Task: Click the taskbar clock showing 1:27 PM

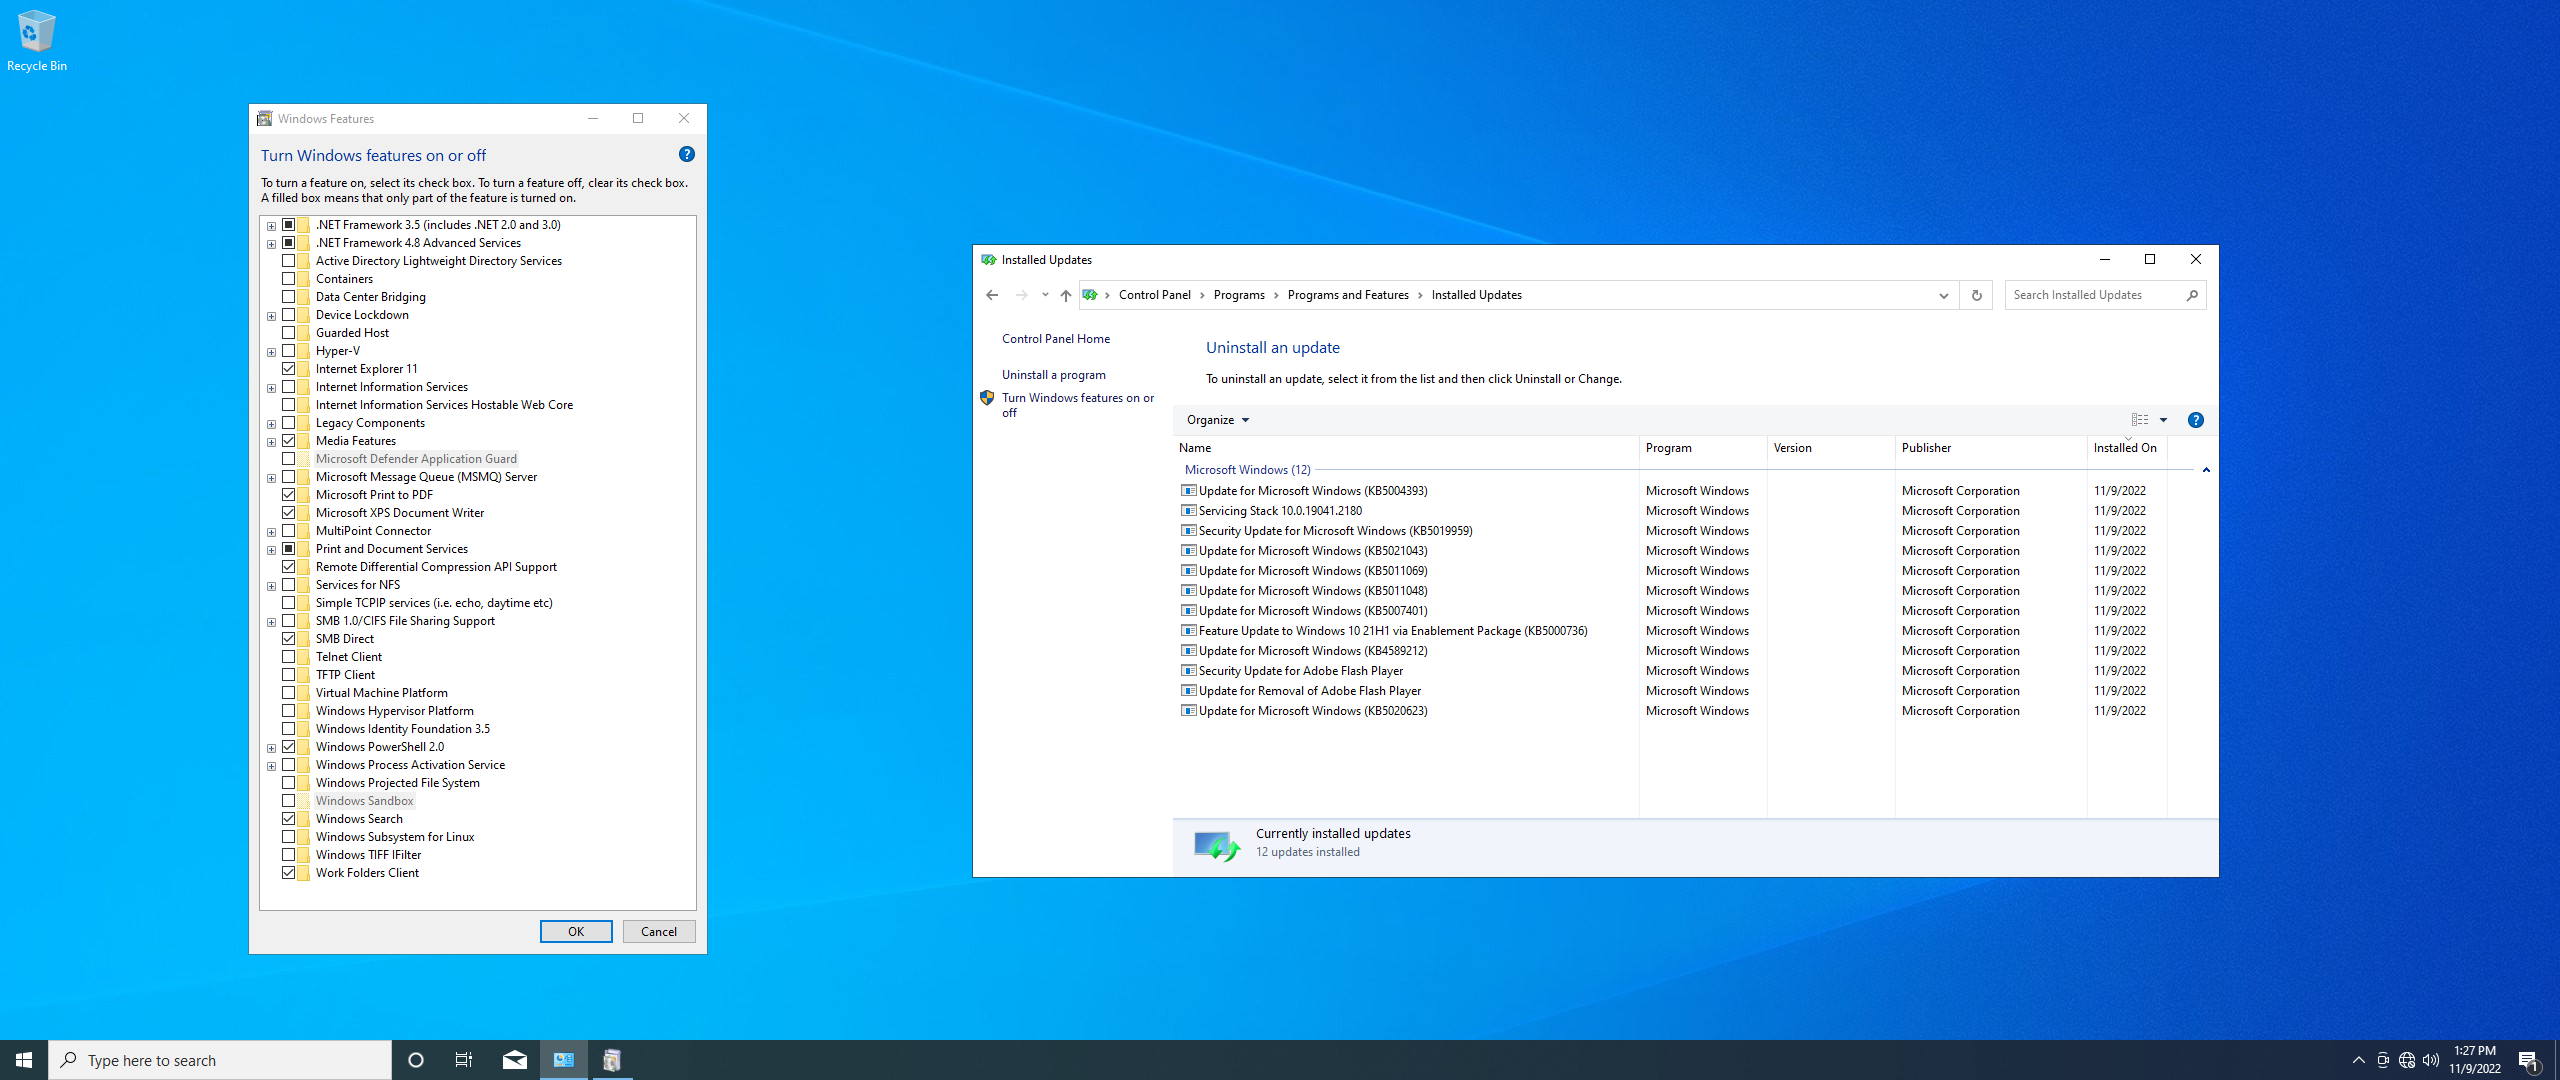Action: pos(2474,1060)
